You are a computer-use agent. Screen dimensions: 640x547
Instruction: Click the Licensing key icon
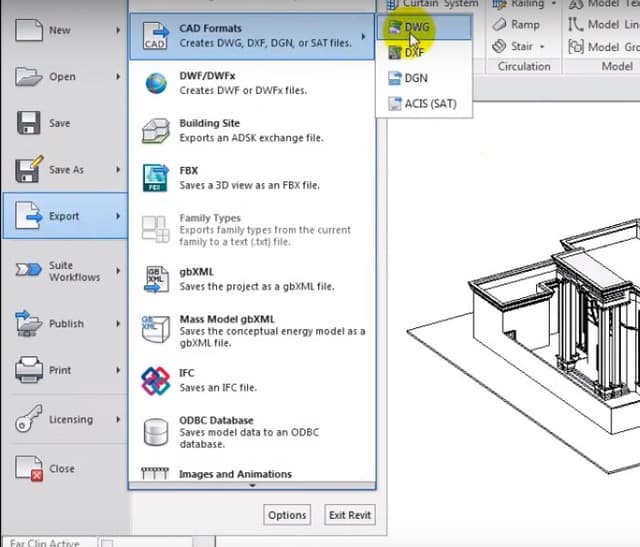29,419
